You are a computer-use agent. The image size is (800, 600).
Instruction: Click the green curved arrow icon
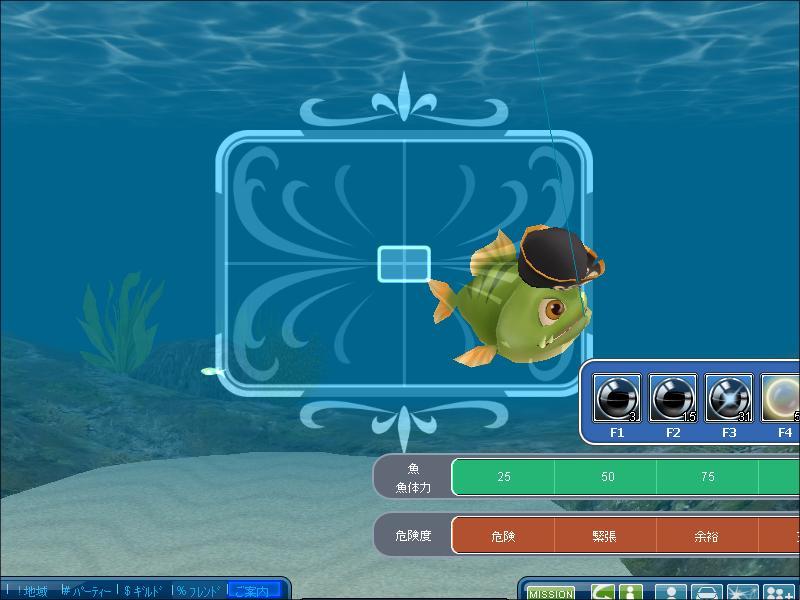tap(602, 592)
